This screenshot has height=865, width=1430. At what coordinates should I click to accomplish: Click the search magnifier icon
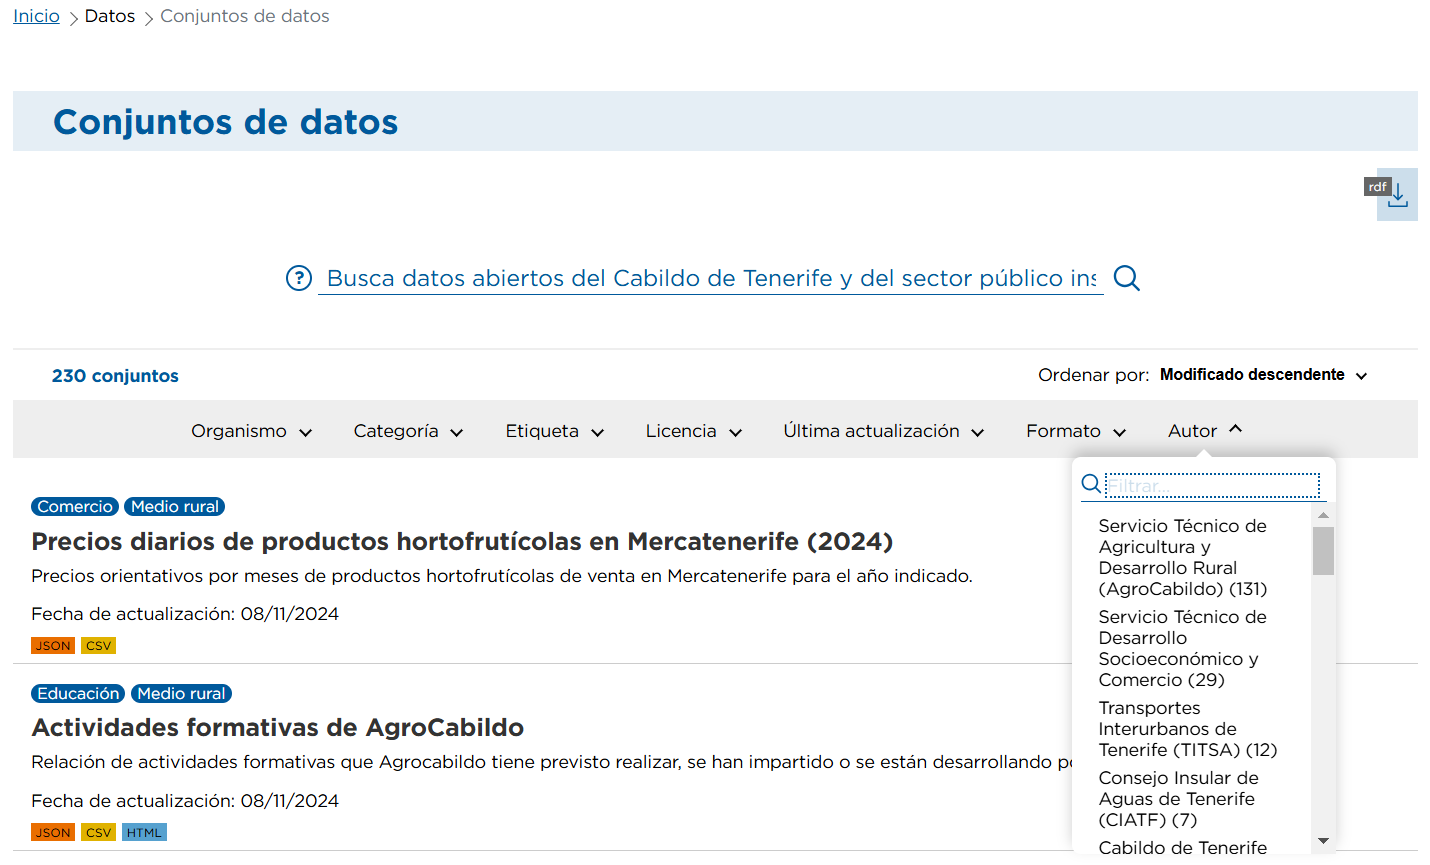(1127, 278)
